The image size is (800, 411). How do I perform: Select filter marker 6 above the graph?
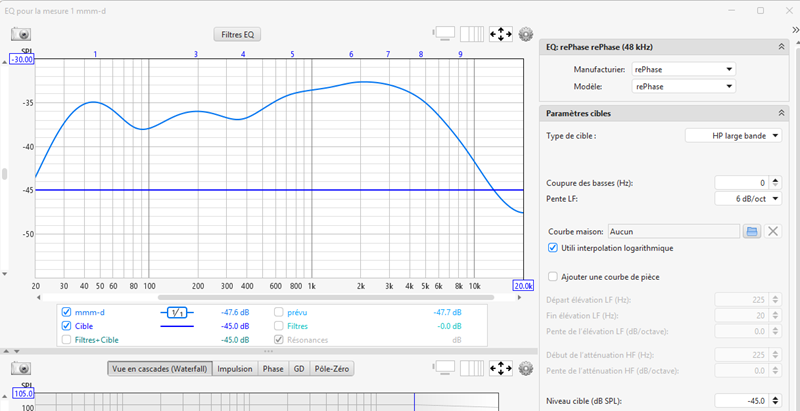tap(351, 54)
